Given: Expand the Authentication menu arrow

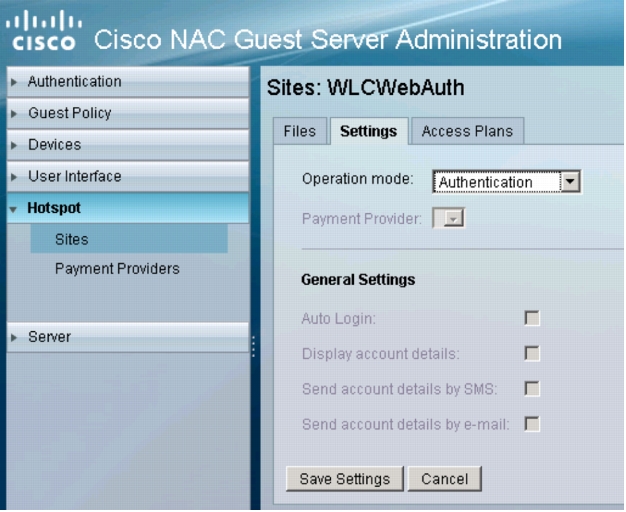Looking at the screenshot, I should pyautogui.click(x=14, y=82).
